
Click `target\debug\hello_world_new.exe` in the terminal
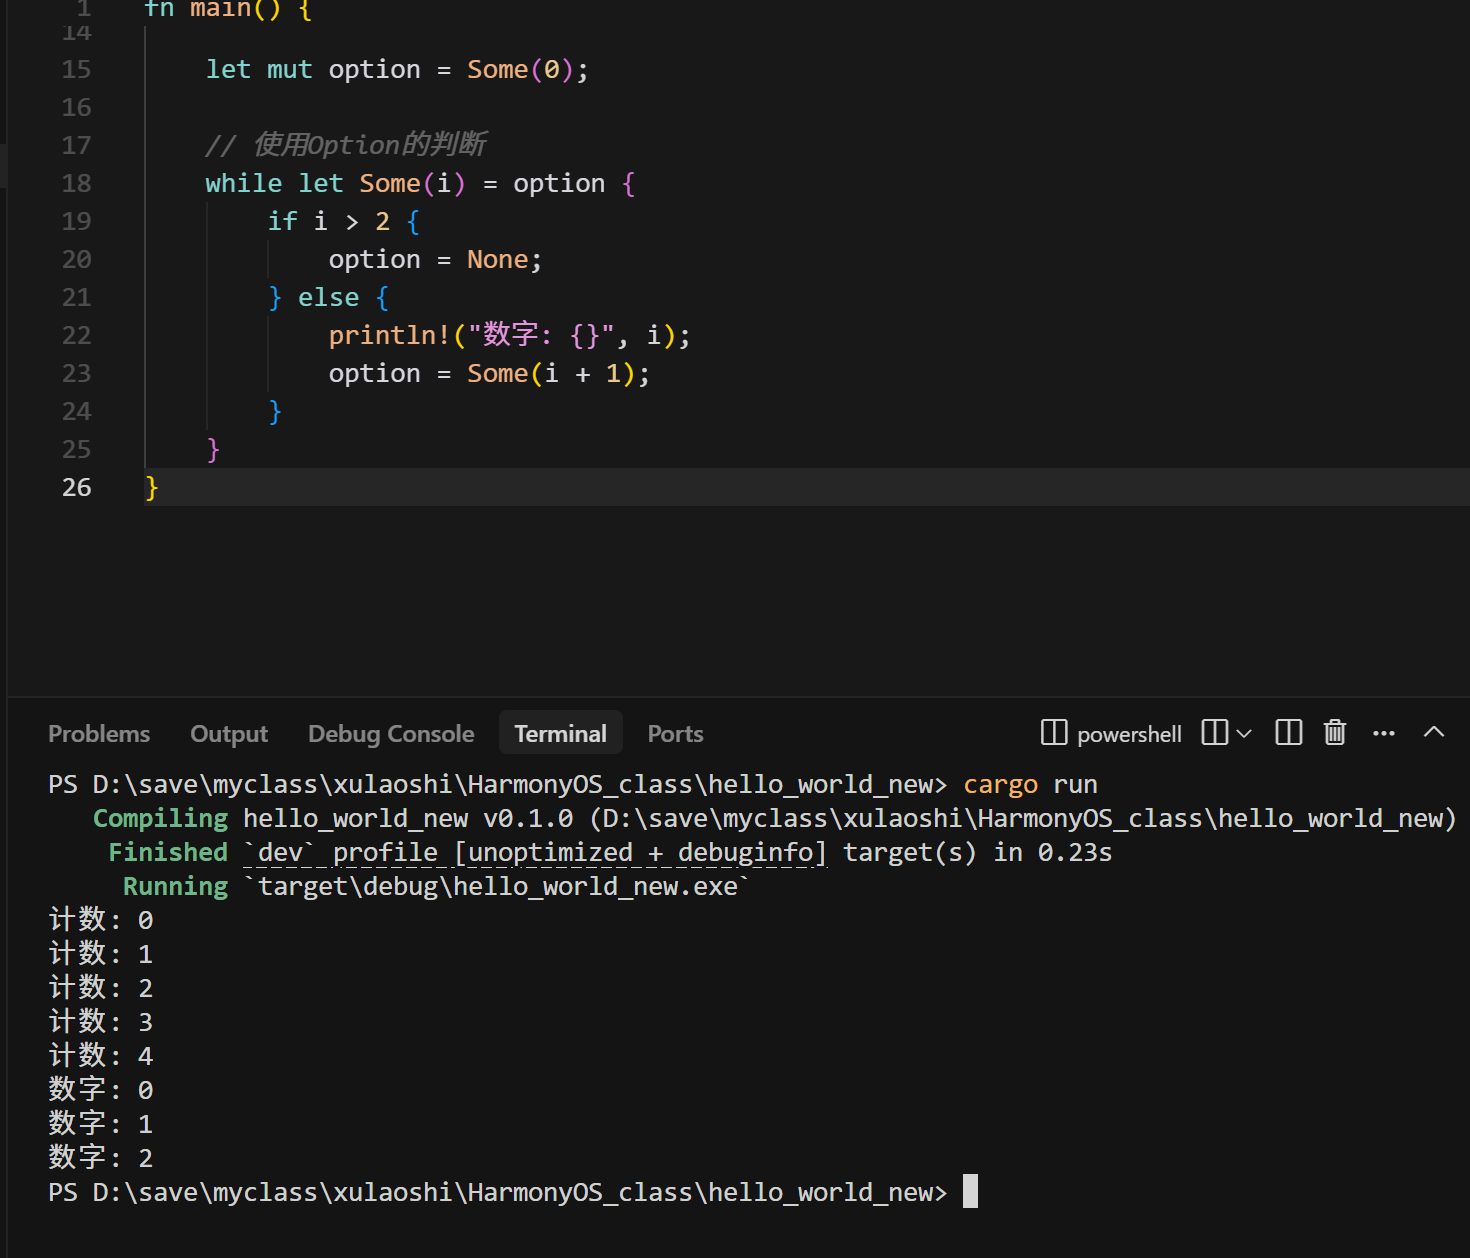[x=497, y=886]
